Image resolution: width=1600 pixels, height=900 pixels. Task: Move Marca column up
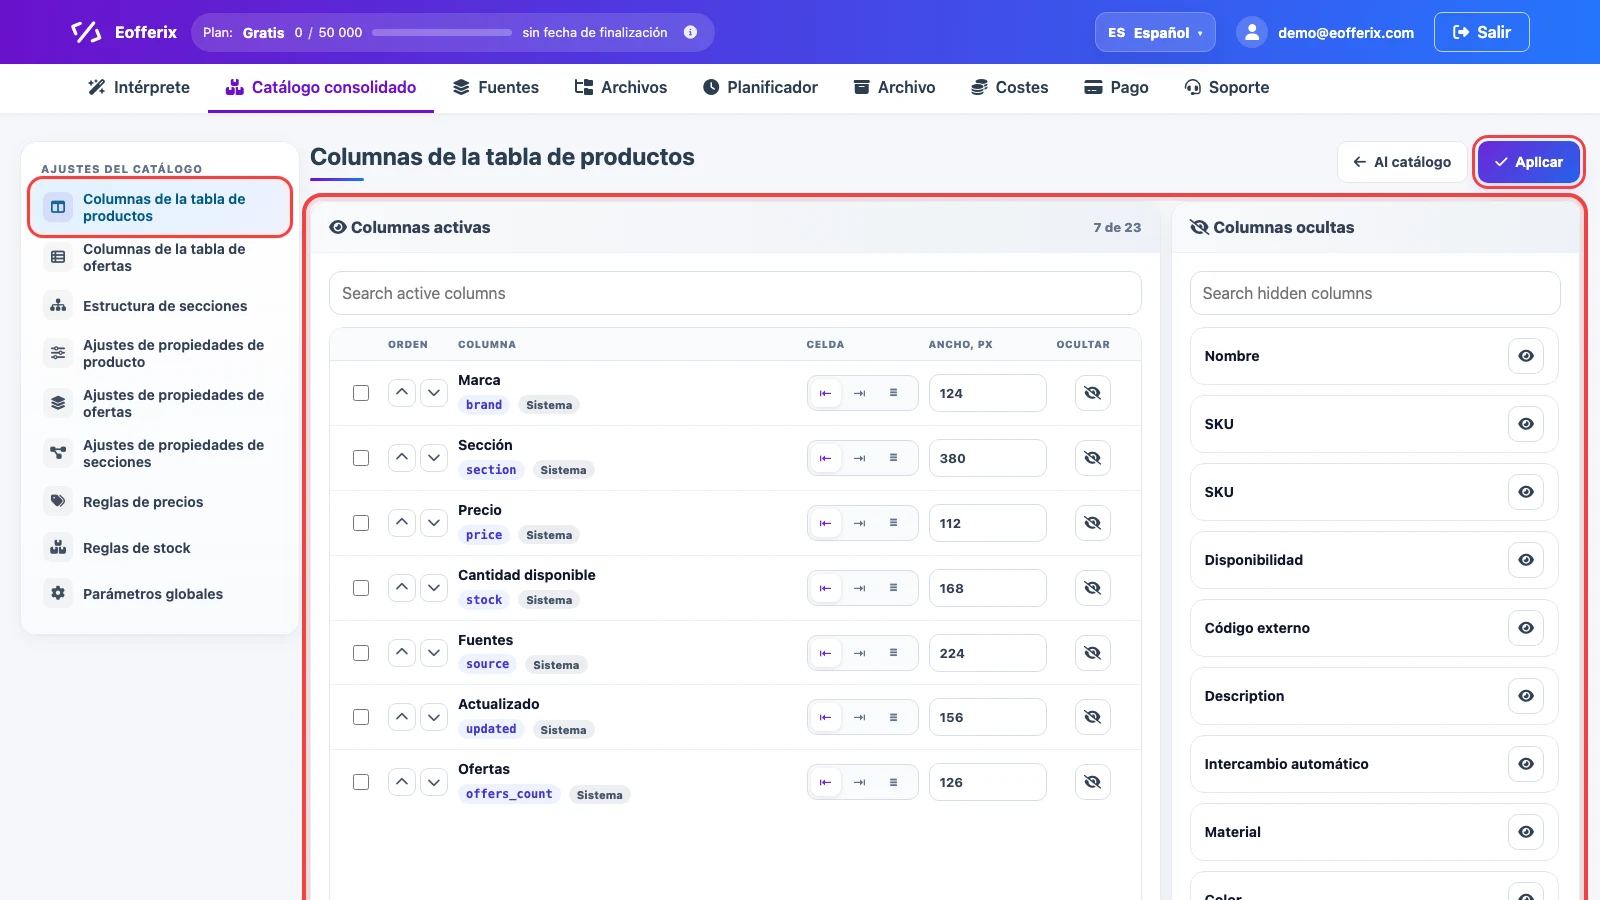point(402,393)
